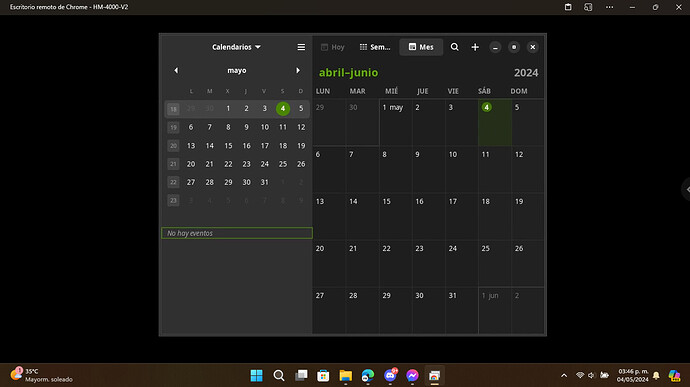Select day 24 cell in month grid
The height and width of the screenshot is (387, 690).
click(462, 263)
